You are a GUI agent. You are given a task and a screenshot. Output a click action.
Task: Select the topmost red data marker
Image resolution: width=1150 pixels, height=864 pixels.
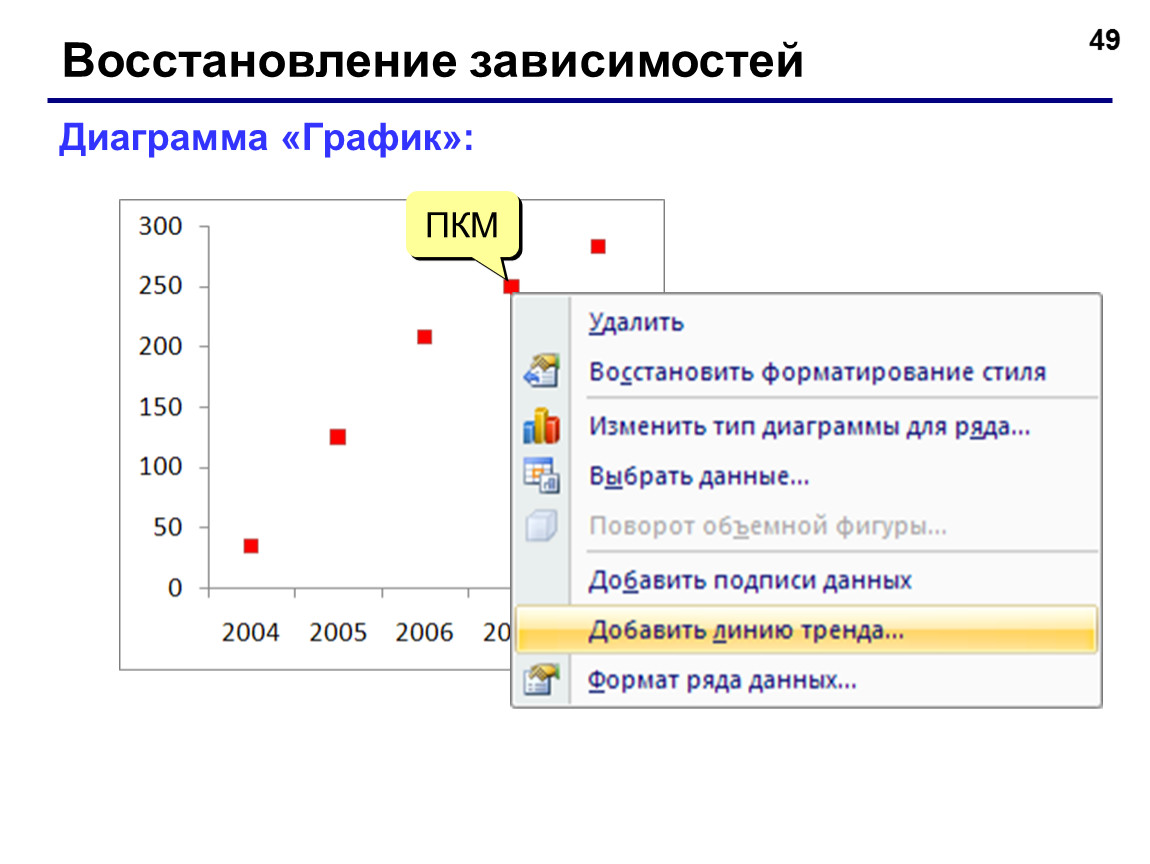(598, 246)
